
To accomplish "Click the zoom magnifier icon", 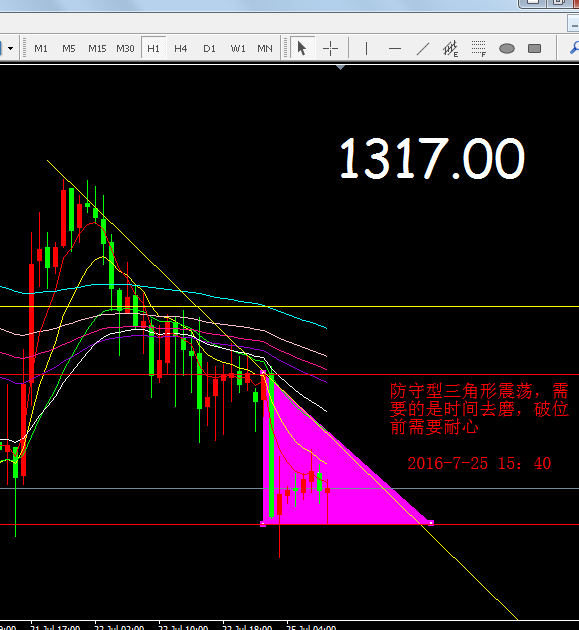I will (574, 48).
